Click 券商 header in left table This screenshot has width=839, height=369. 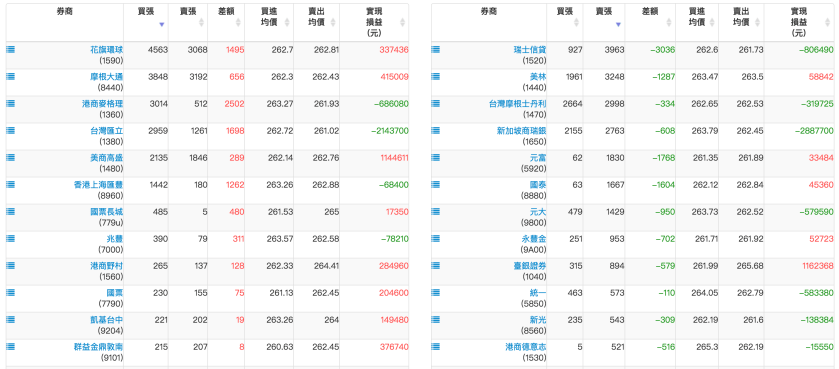coord(65,11)
